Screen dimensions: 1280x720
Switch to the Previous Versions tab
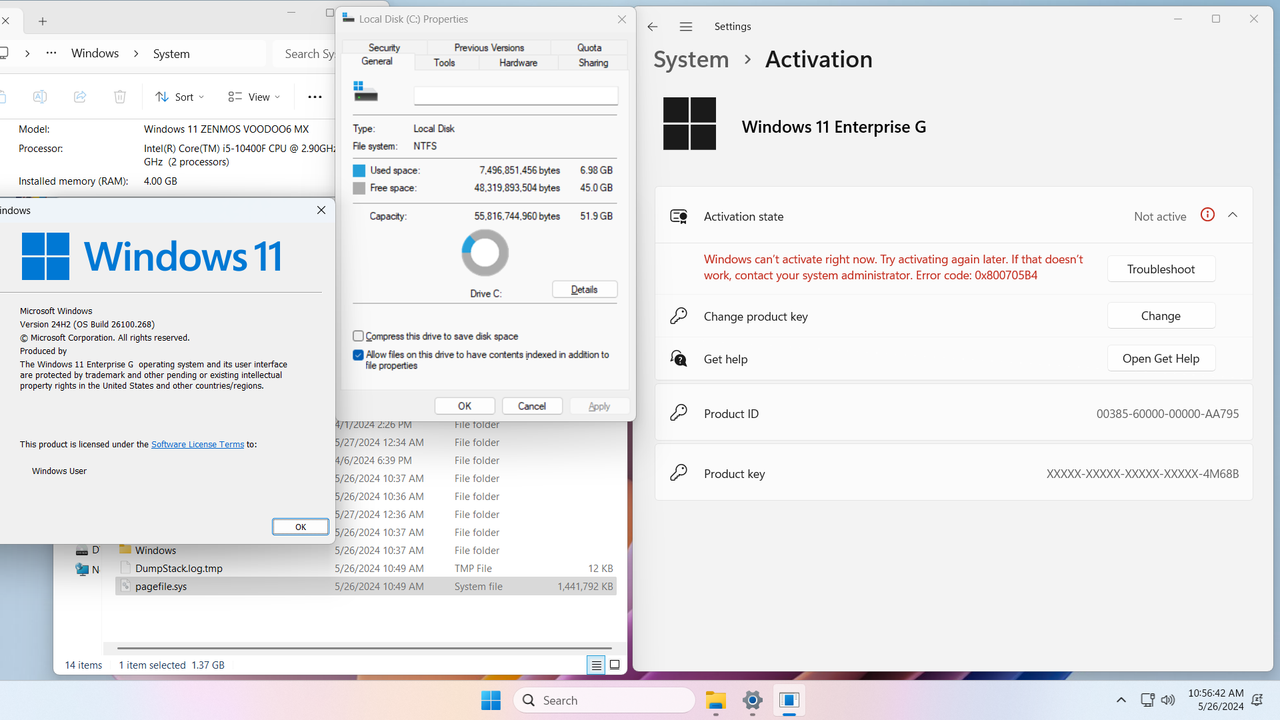489,47
